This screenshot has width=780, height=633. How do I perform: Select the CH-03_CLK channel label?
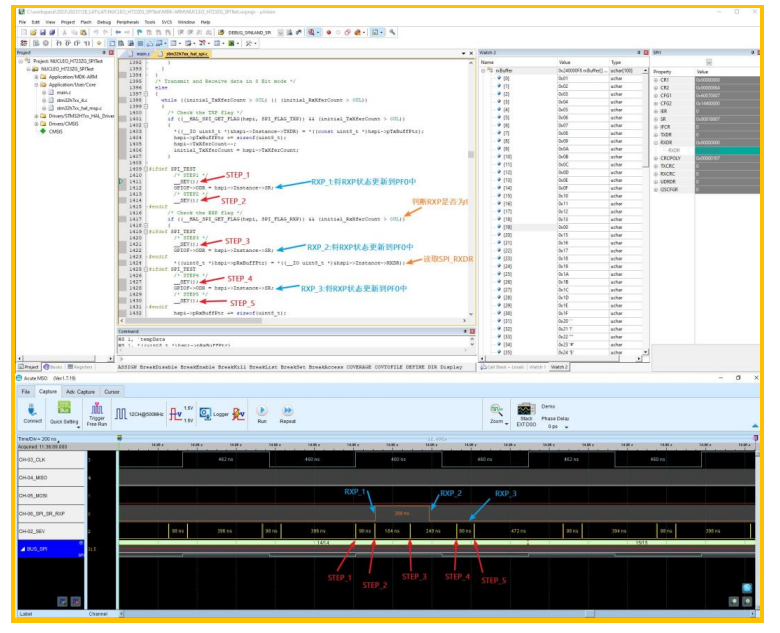[51, 460]
